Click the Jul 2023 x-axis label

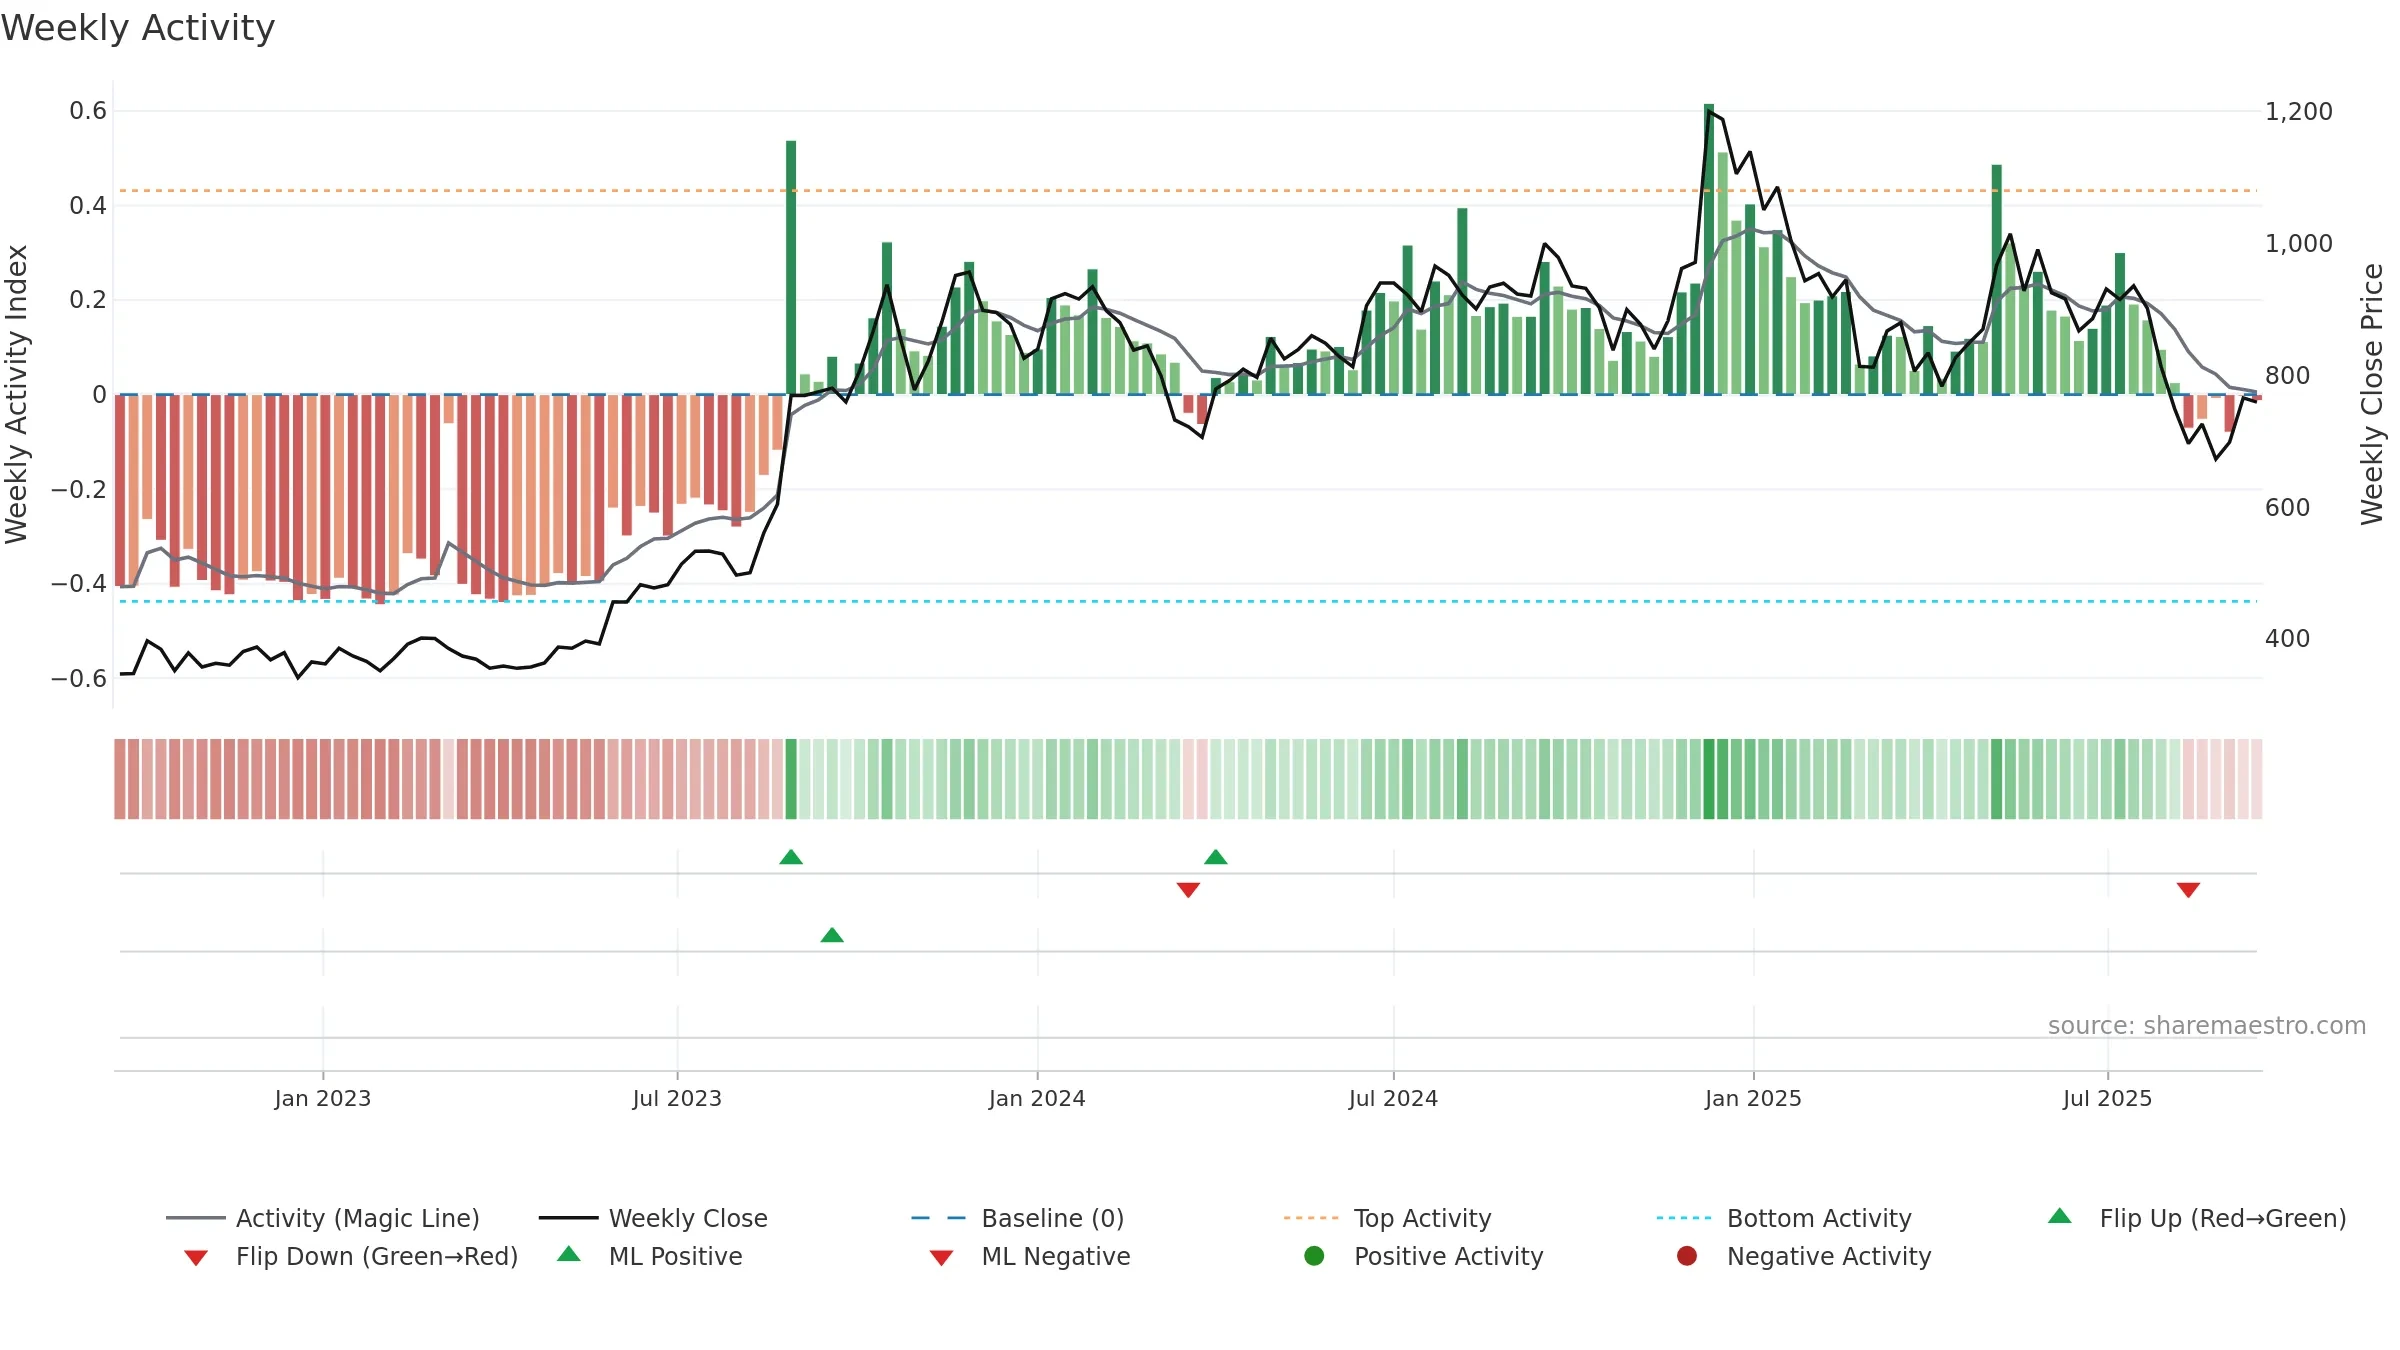point(677,1099)
